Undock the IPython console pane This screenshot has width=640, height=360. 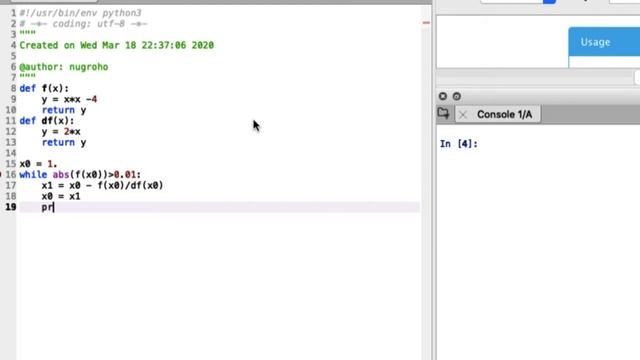pos(457,96)
